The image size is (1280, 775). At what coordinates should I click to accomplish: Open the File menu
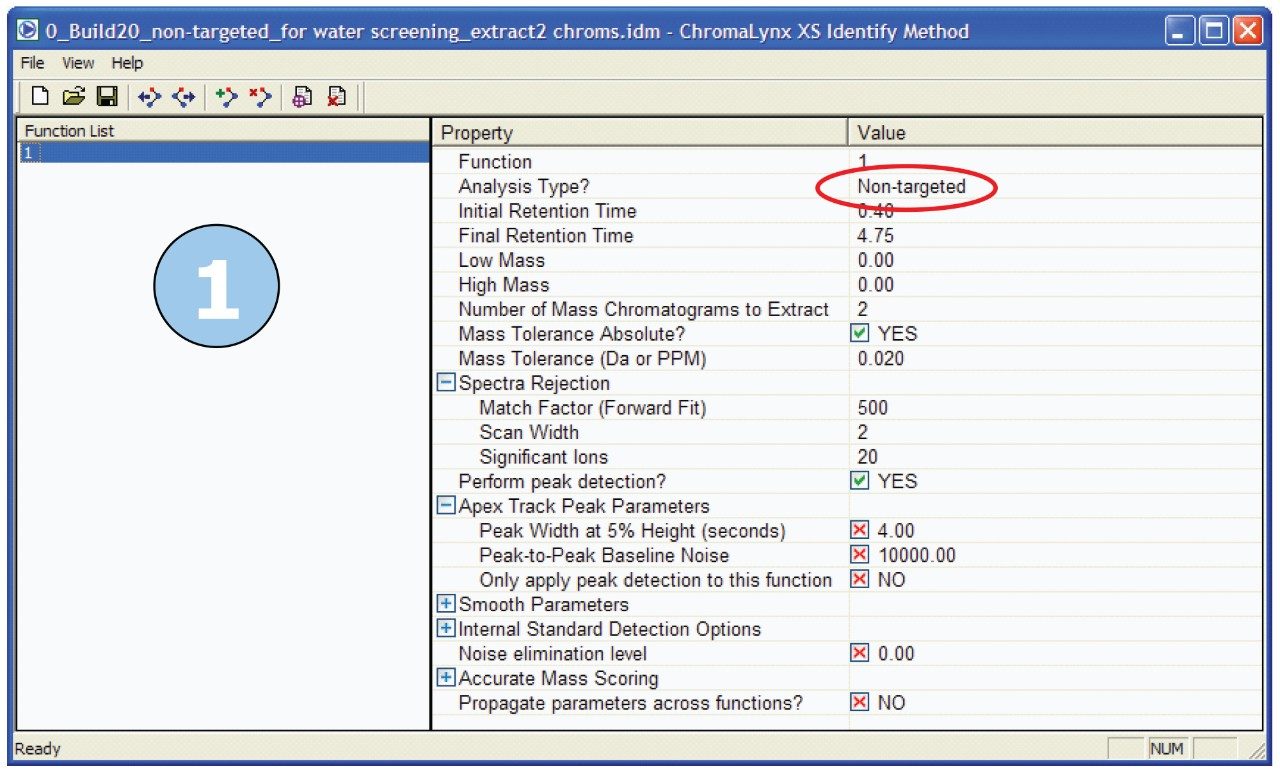point(33,63)
